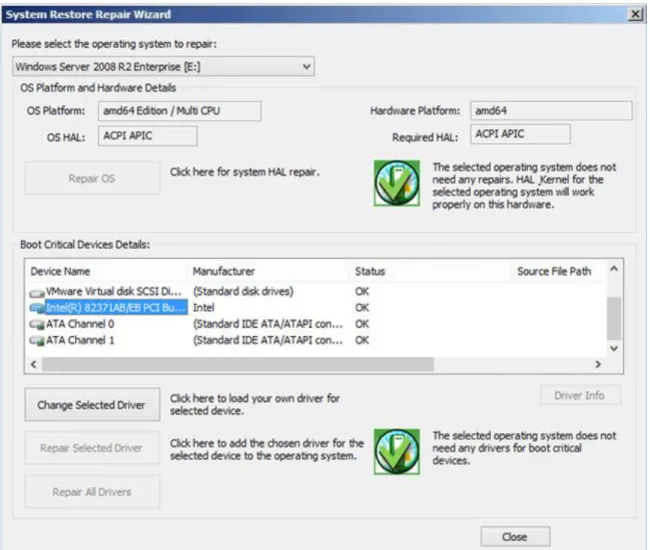This screenshot has width=650, height=550.
Task: Click the Intel 82371AB/EB PCI device icon
Action: (37, 308)
